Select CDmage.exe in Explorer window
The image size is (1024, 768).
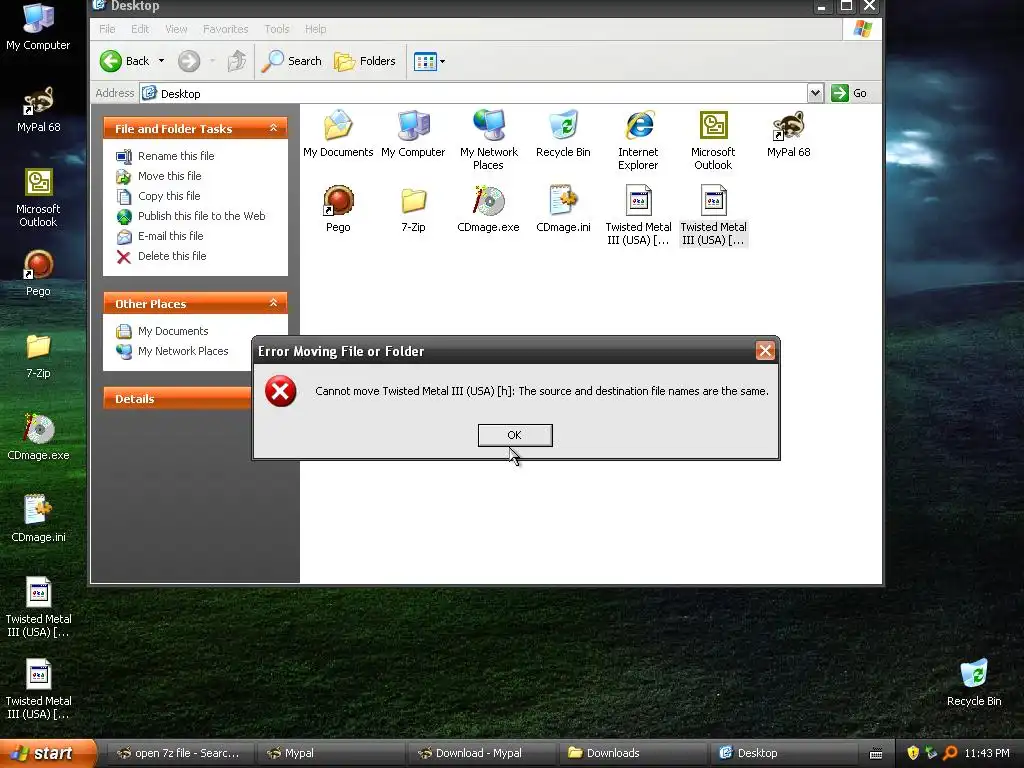pos(488,208)
